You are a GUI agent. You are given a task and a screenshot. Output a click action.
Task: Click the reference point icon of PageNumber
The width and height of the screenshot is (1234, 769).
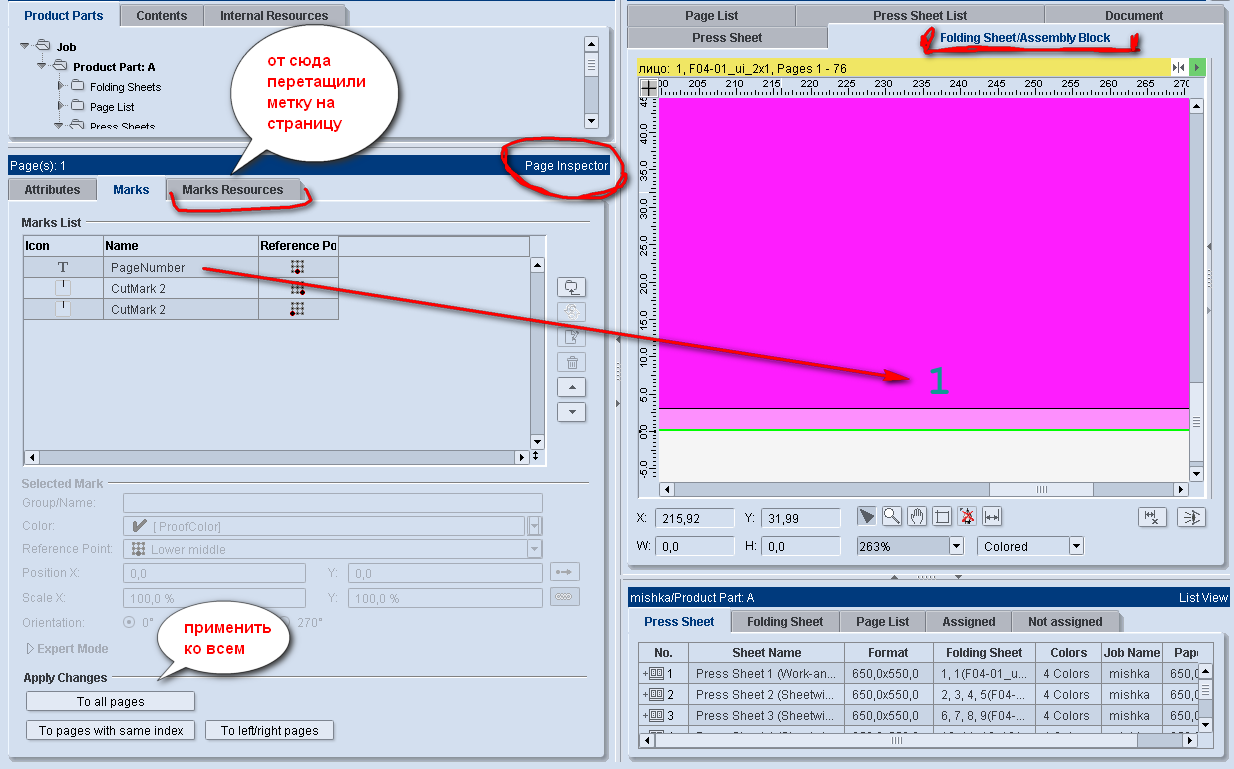click(297, 267)
